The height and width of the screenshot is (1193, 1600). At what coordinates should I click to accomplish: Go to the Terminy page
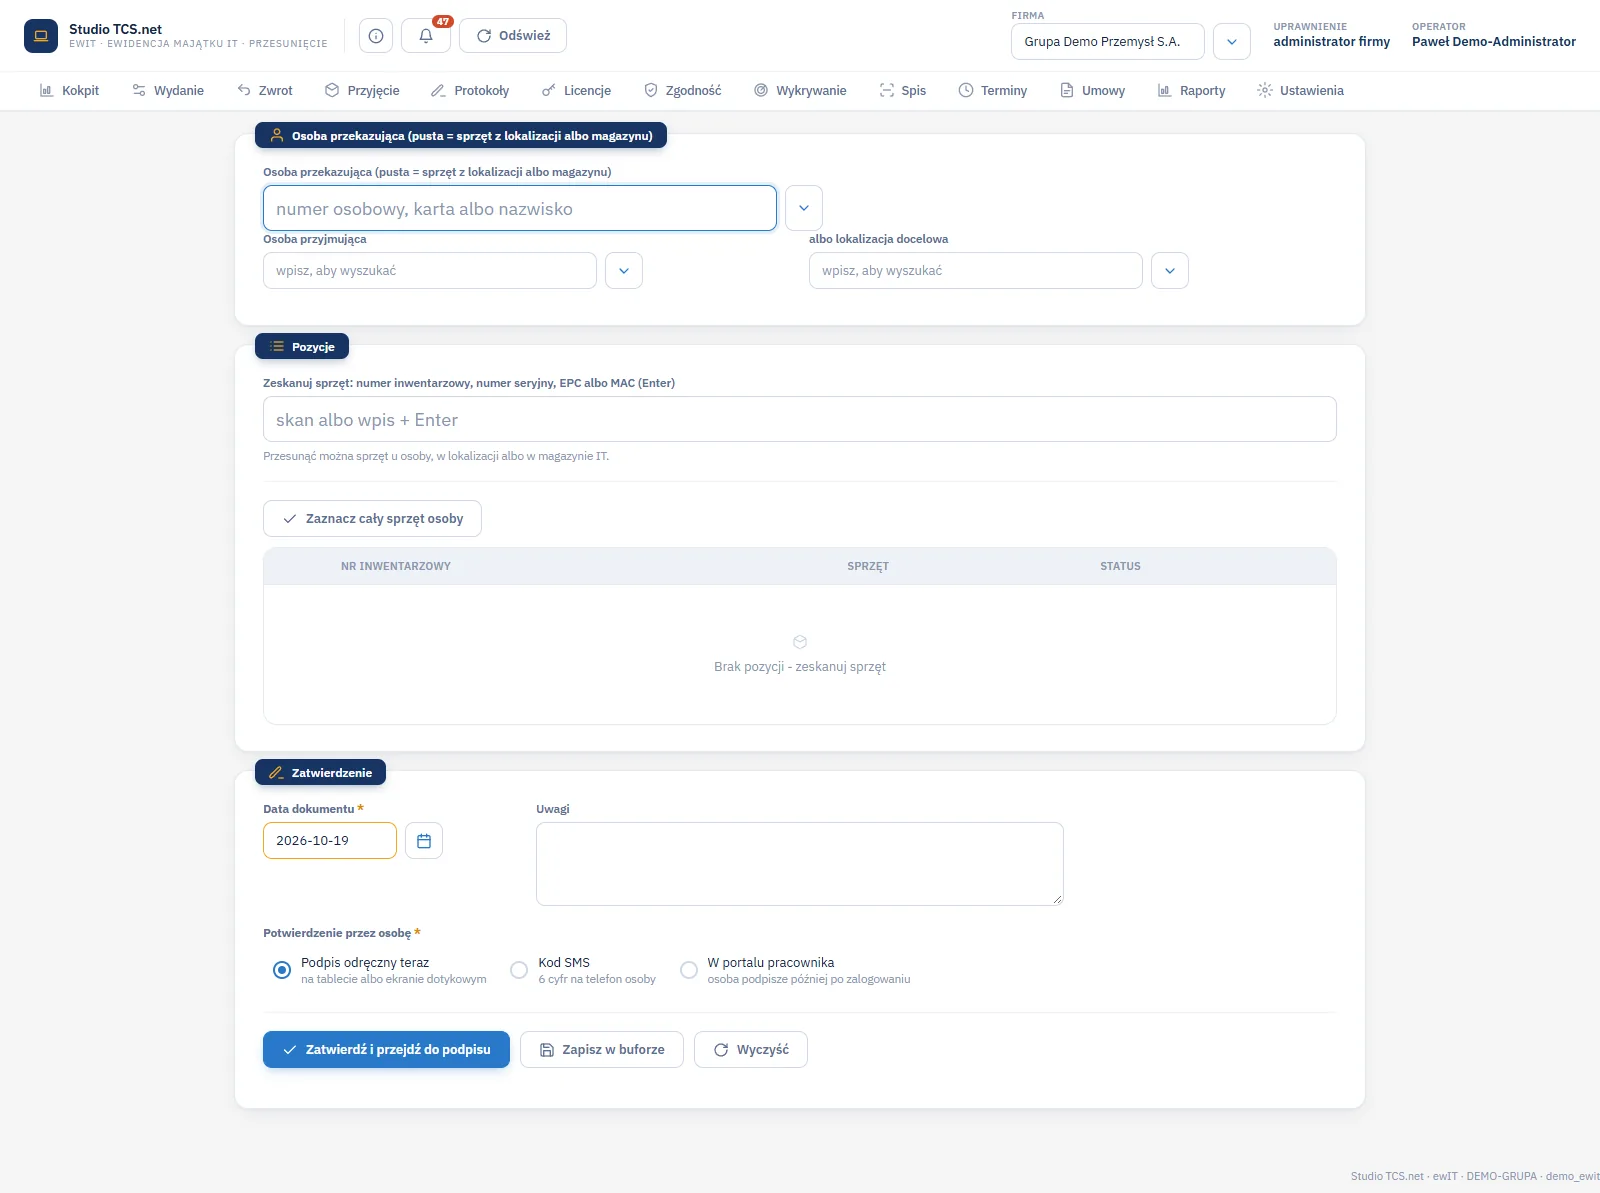pyautogui.click(x=993, y=91)
